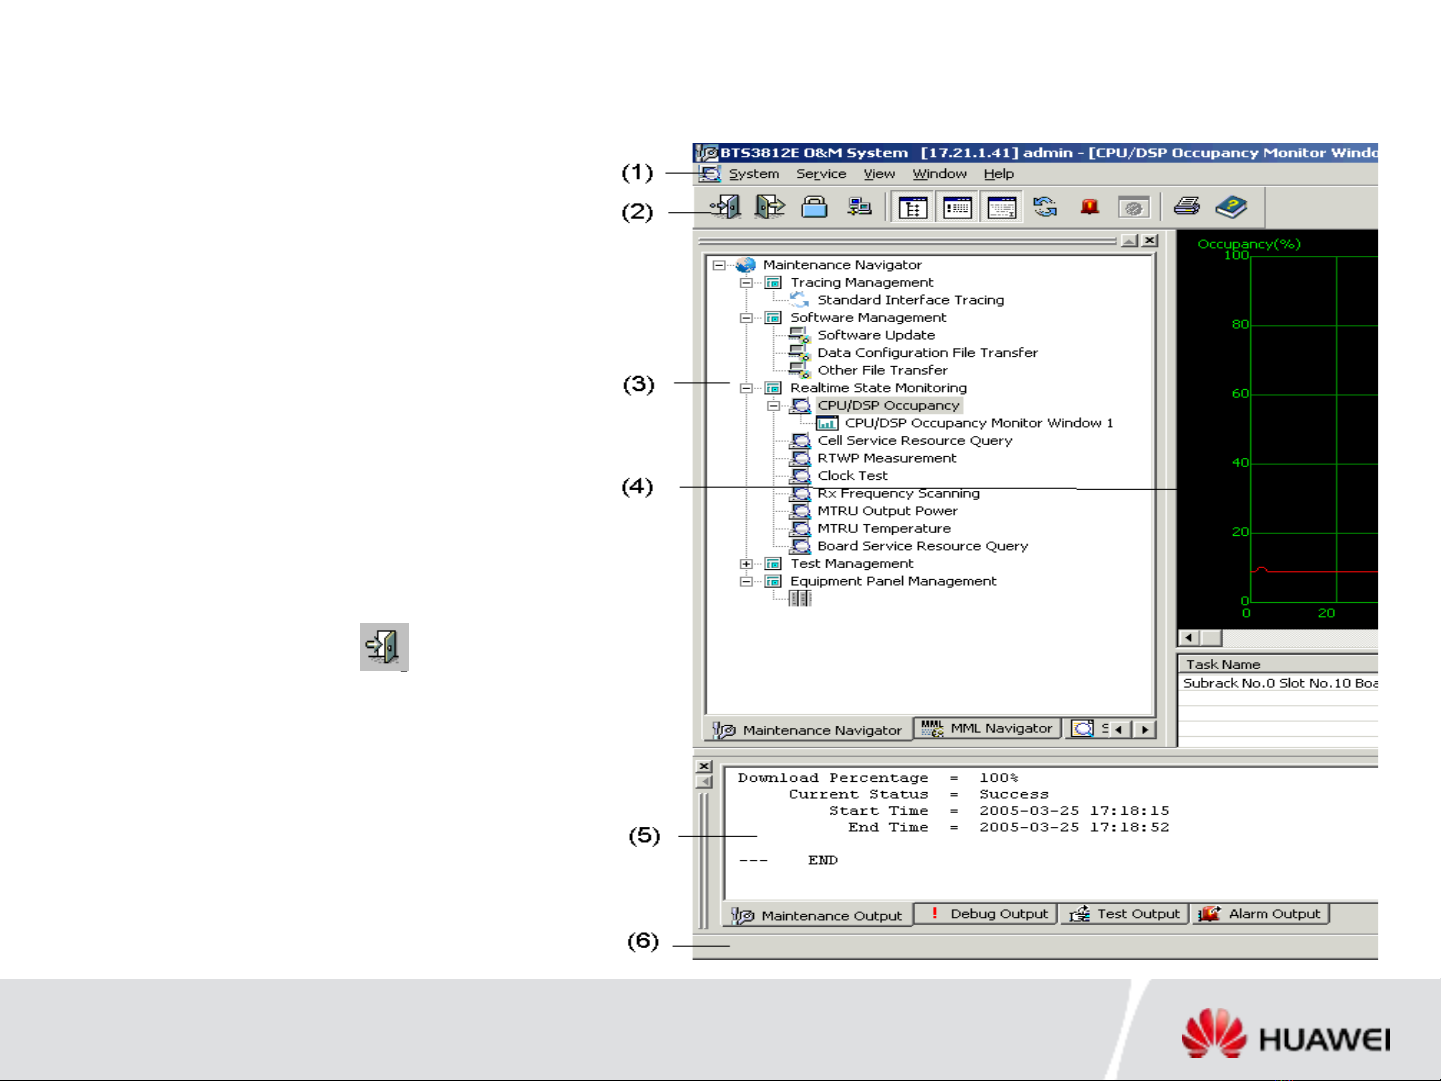This screenshot has width=1441, height=1081.
Task: Select RTWP Measurement in the tree
Action: pyautogui.click(x=886, y=458)
